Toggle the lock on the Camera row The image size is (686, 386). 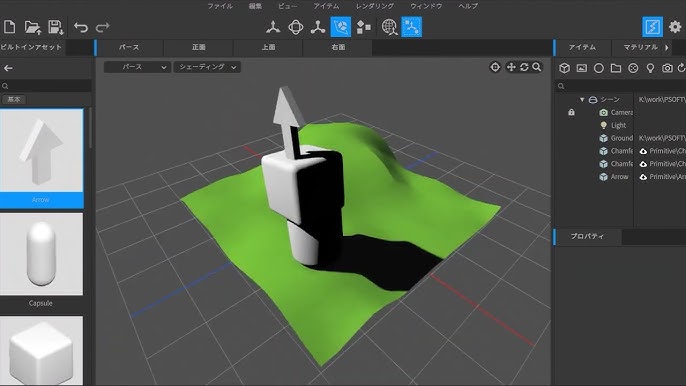pyautogui.click(x=571, y=112)
